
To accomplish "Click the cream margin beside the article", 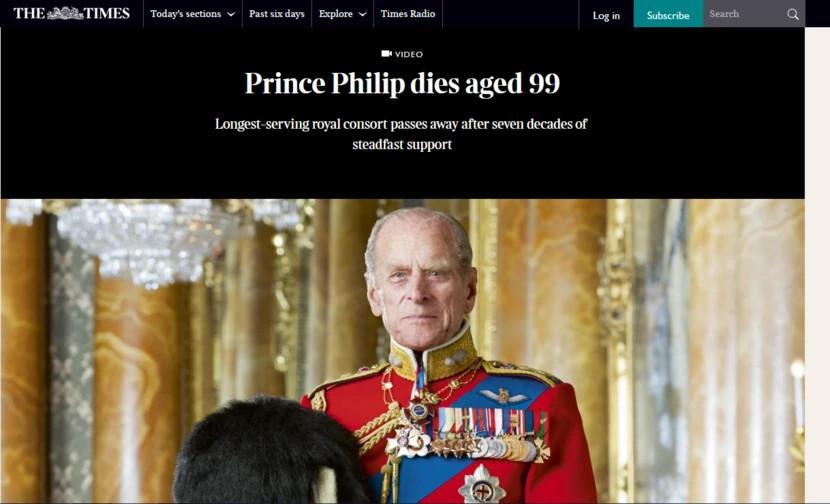I will point(817,265).
